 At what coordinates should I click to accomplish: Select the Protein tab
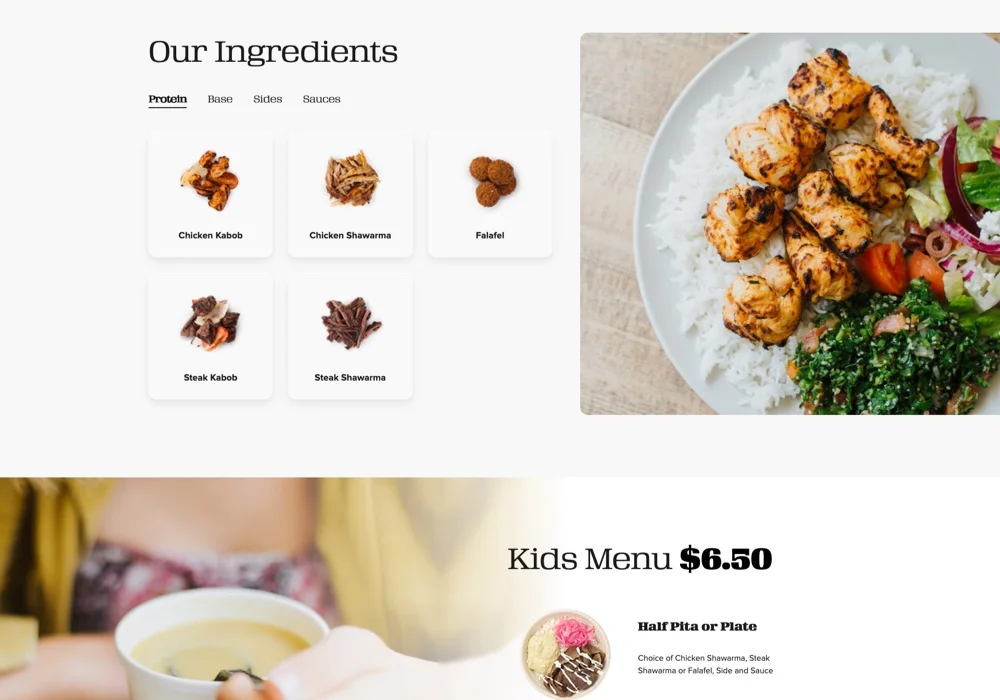[168, 99]
